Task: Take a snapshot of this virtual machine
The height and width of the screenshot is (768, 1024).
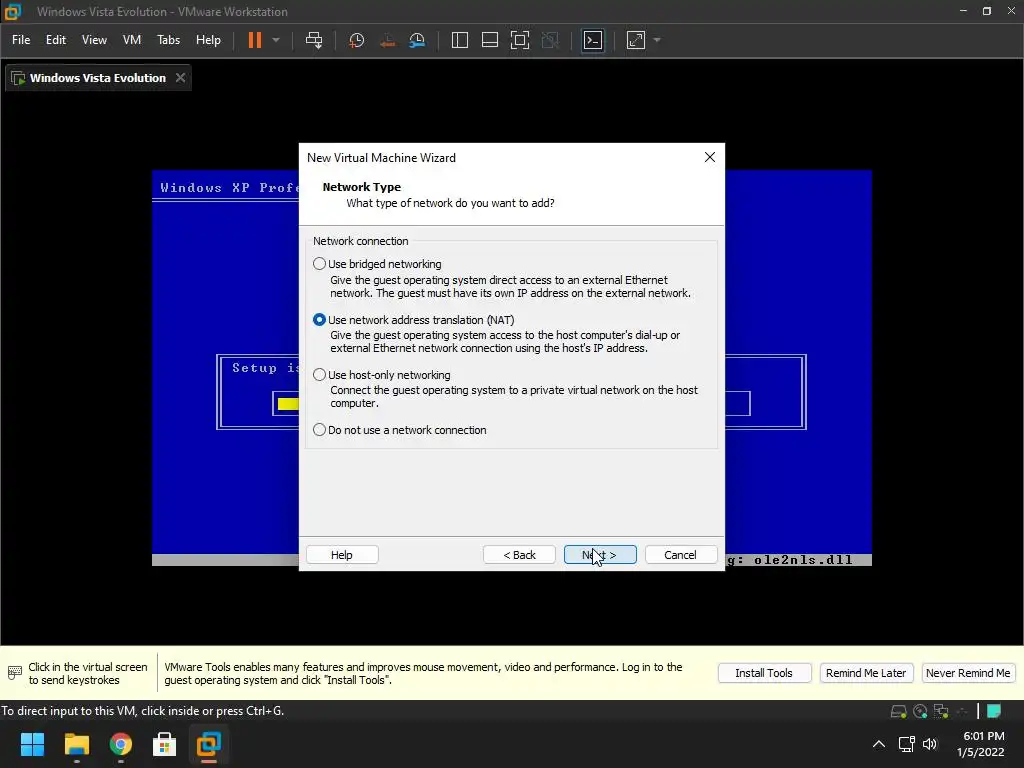Action: pos(357,40)
